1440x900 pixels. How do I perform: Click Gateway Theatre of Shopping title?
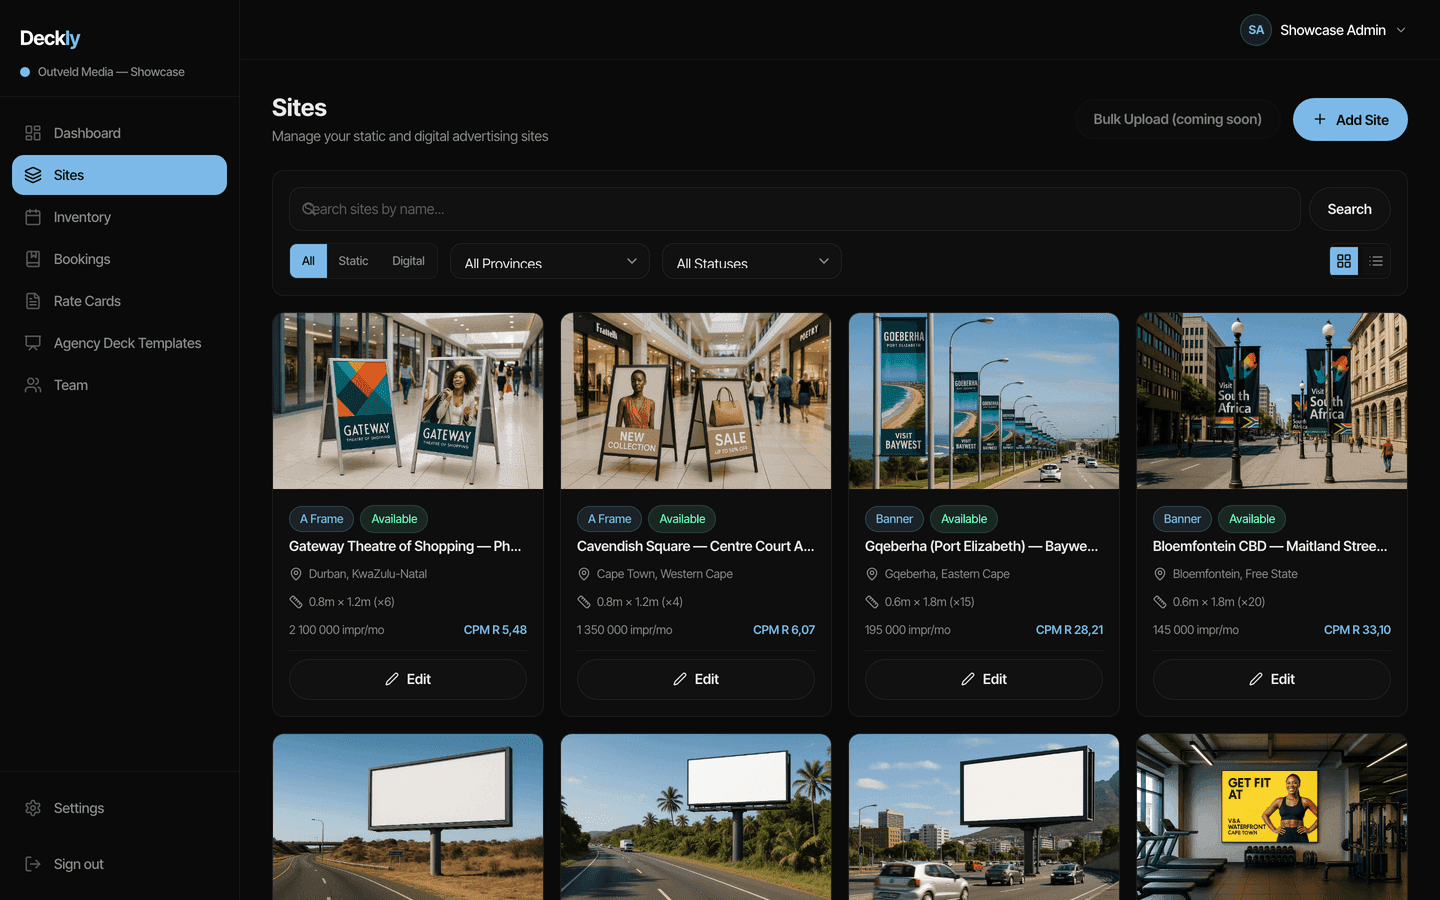pyautogui.click(x=405, y=546)
